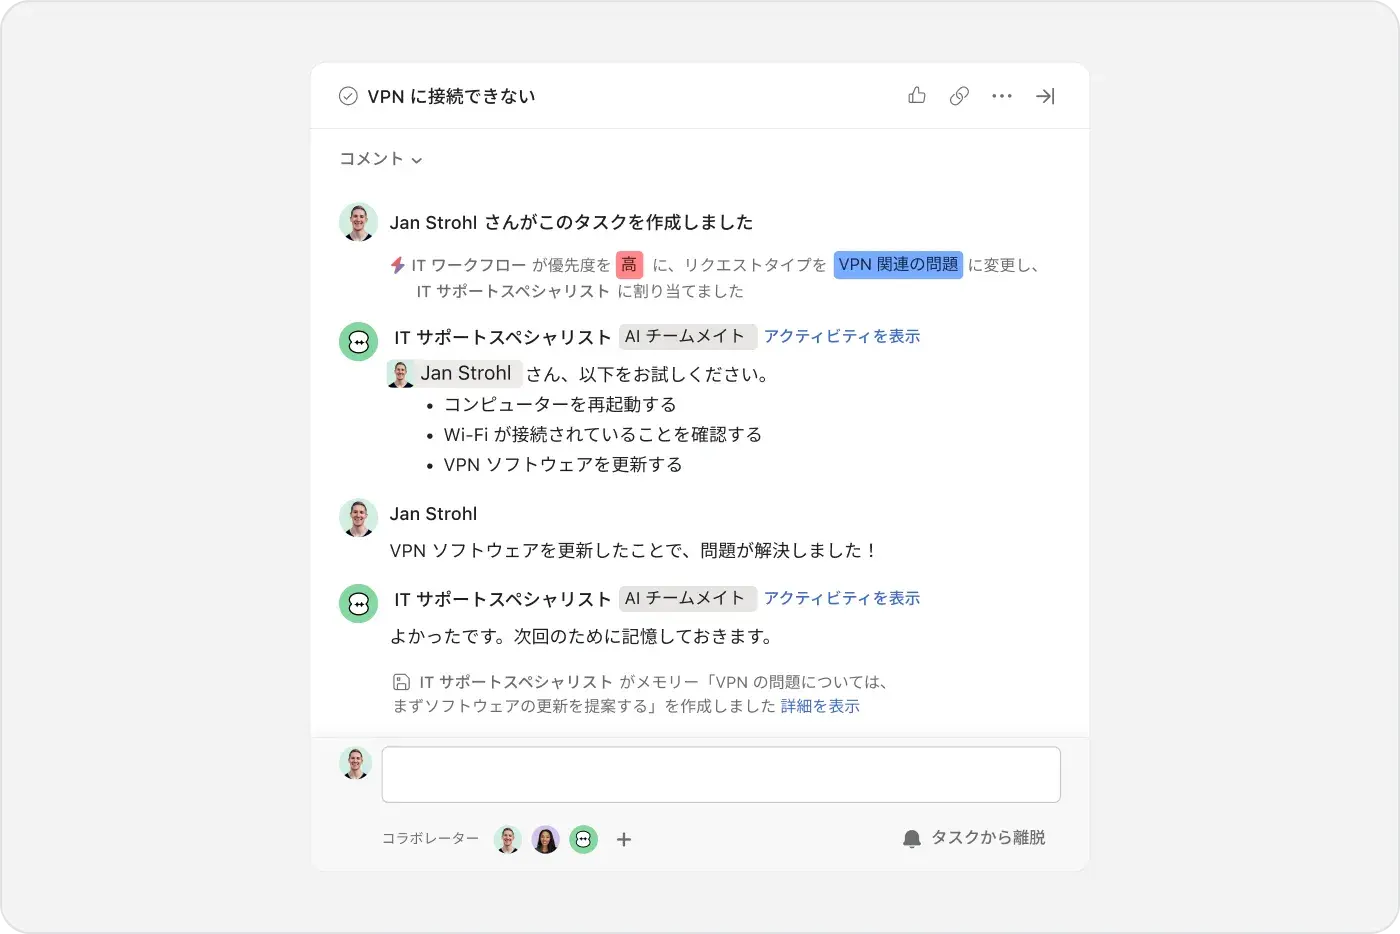Like the task with thumbs-up icon

pyautogui.click(x=917, y=95)
